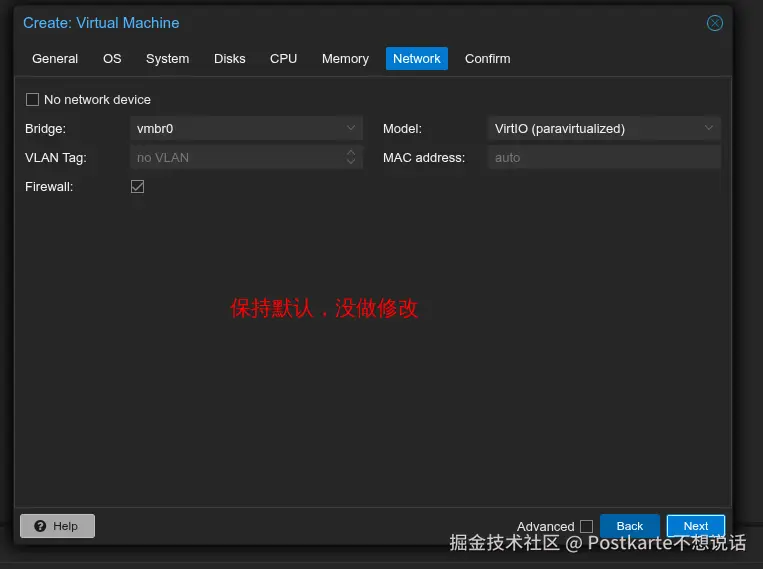
Task: Click the MAC address label
Action: (424, 158)
